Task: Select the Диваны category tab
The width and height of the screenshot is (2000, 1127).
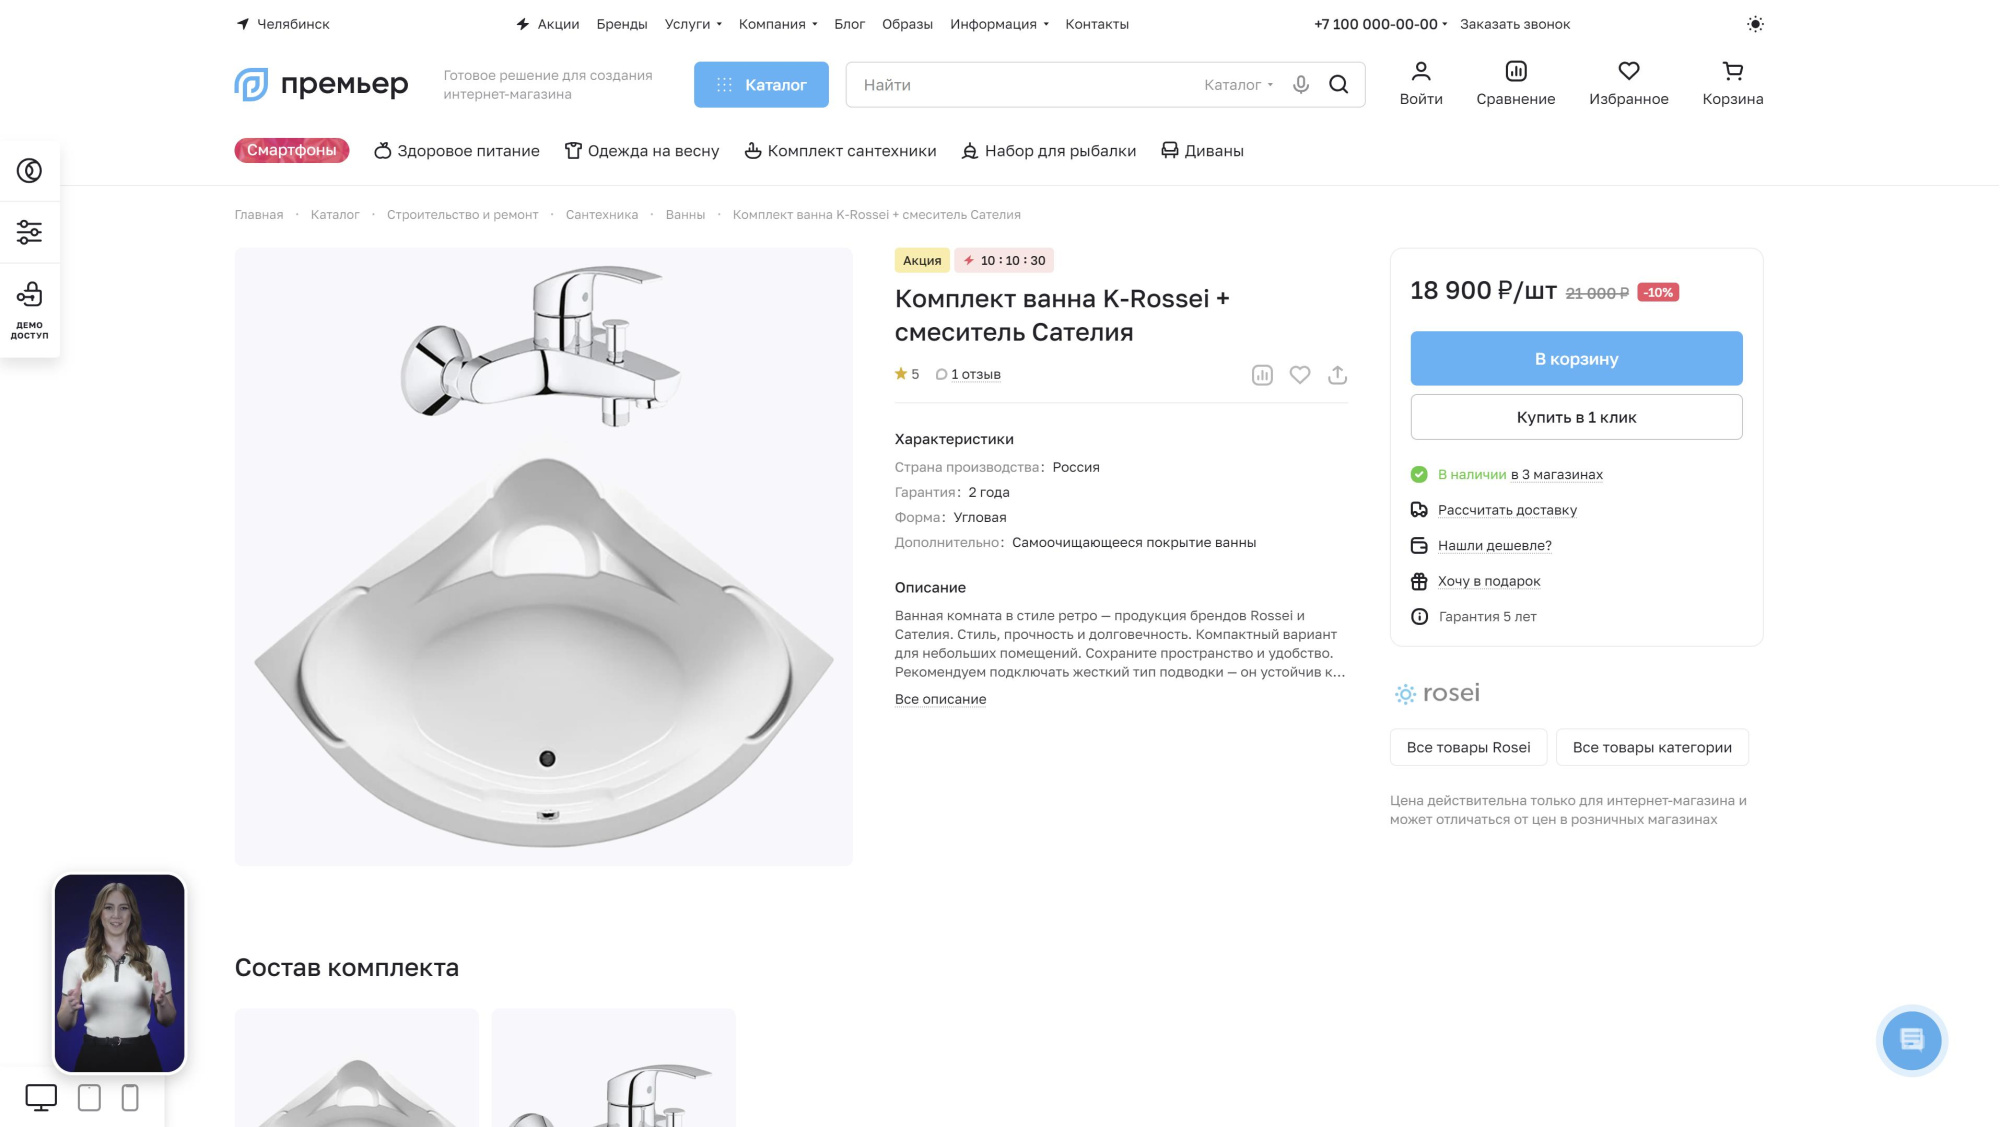Action: 1202,151
